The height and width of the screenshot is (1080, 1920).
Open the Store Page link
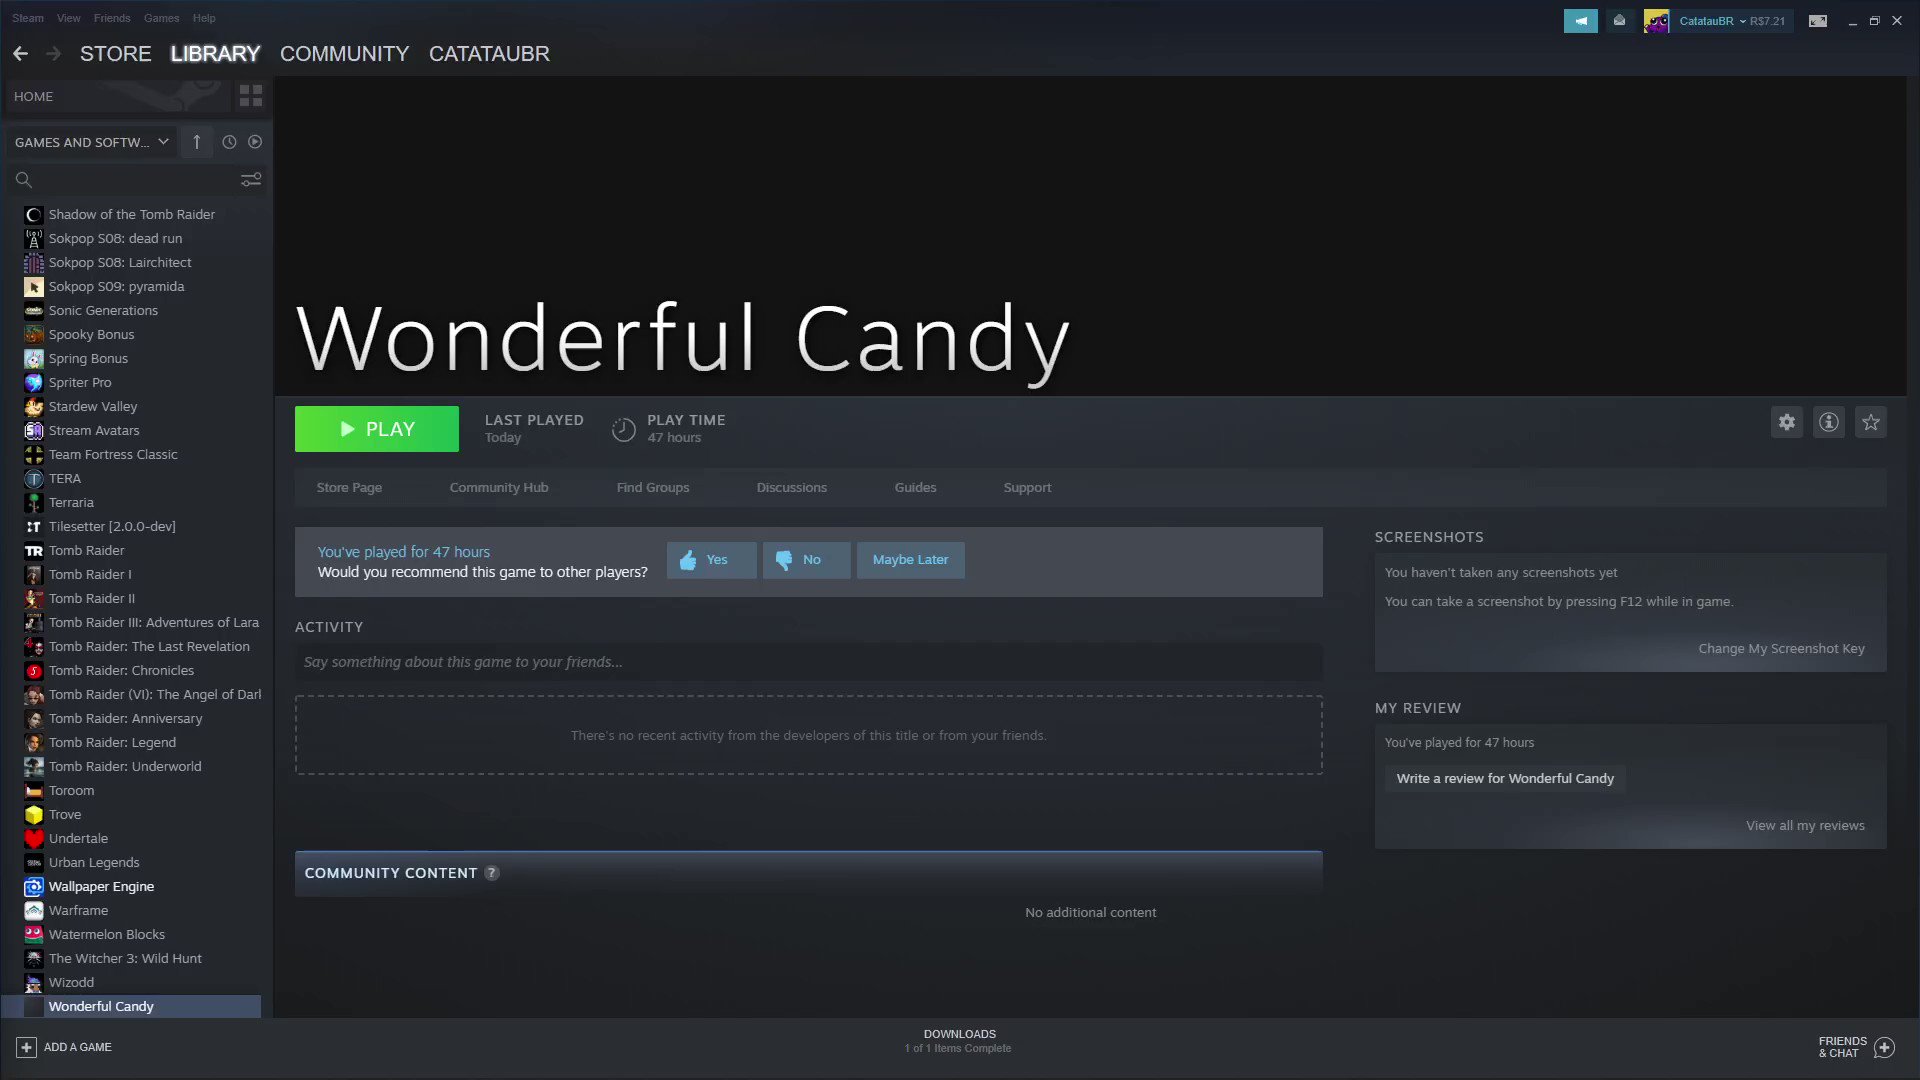click(349, 488)
